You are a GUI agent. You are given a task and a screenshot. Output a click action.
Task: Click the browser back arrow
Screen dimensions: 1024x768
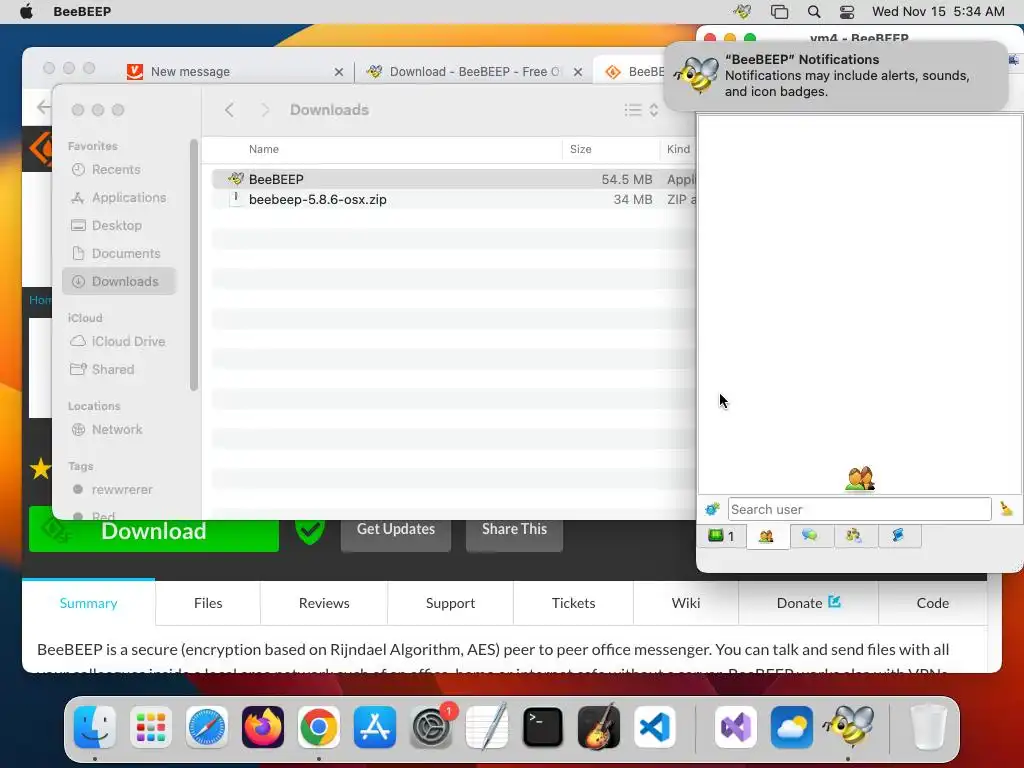pos(43,106)
